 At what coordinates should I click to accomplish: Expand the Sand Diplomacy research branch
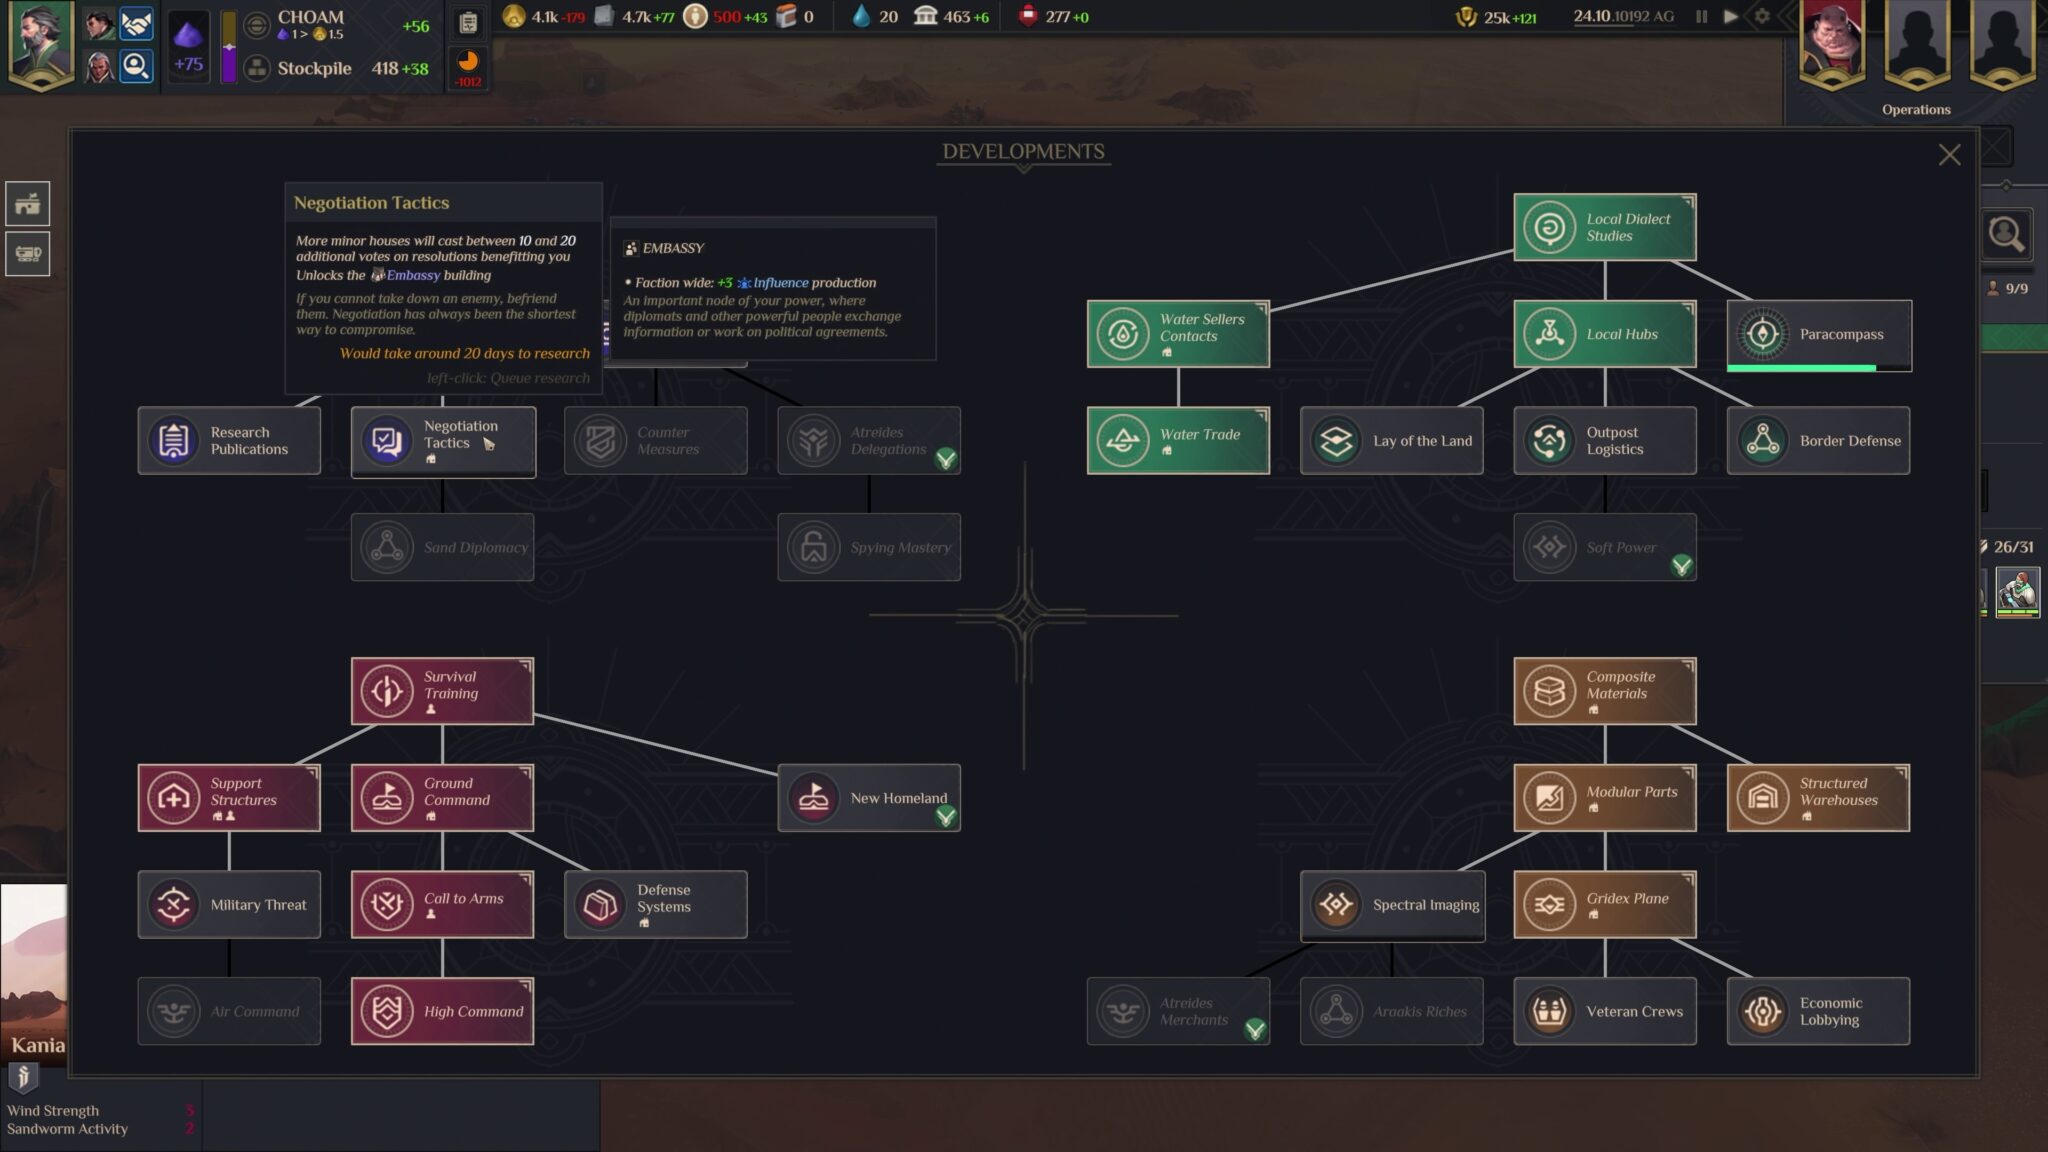point(442,547)
